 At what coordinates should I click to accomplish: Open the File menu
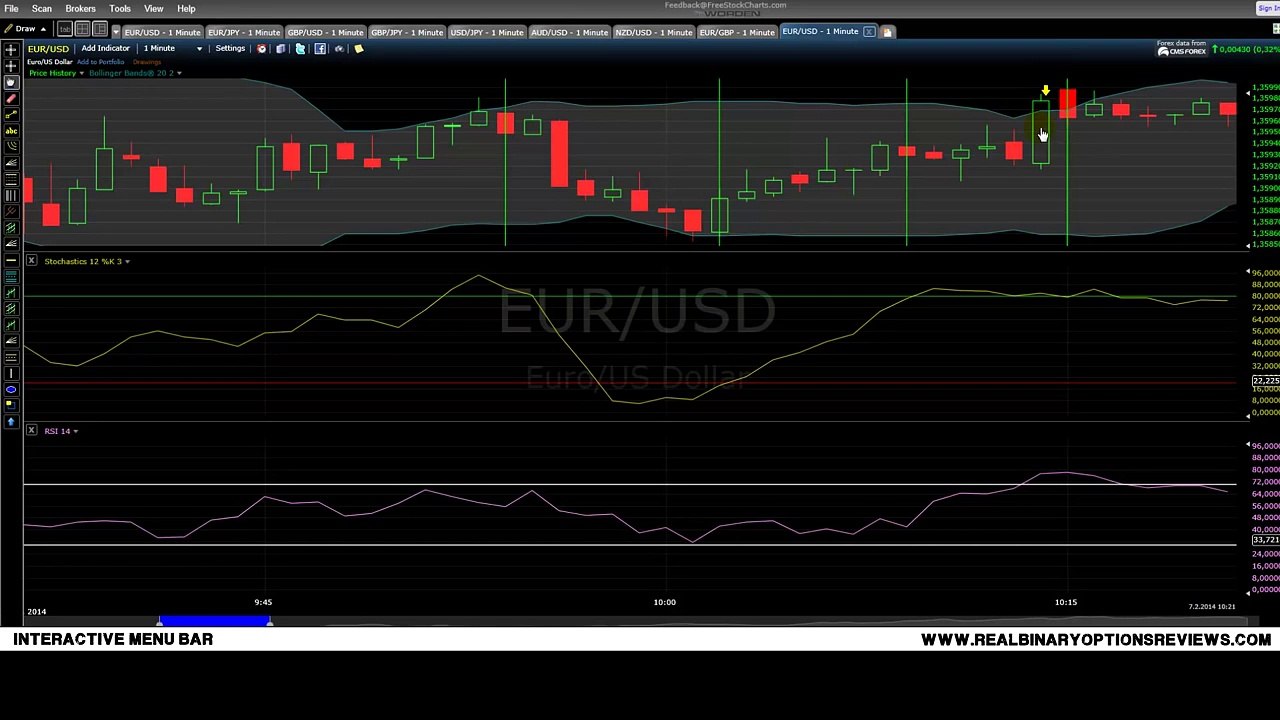(11, 8)
